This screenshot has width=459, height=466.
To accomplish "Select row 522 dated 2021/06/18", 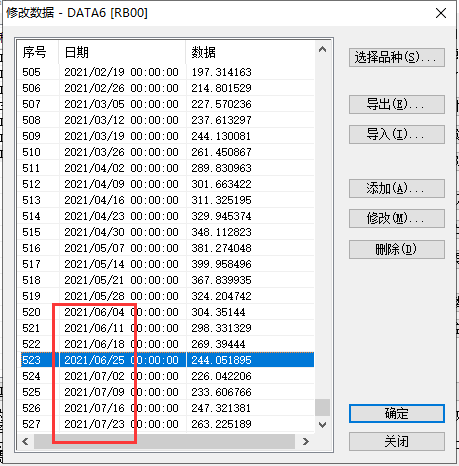I will (x=166, y=344).
